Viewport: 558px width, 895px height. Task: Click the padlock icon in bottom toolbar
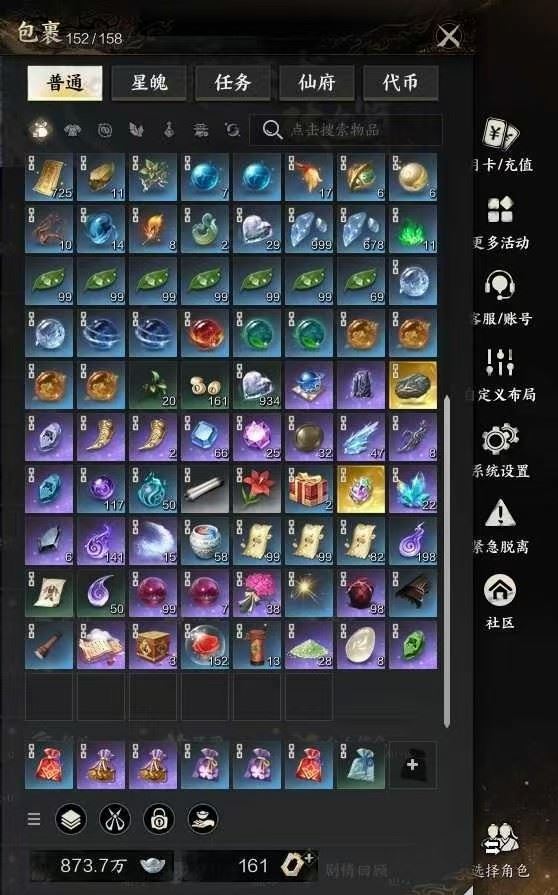[159, 820]
